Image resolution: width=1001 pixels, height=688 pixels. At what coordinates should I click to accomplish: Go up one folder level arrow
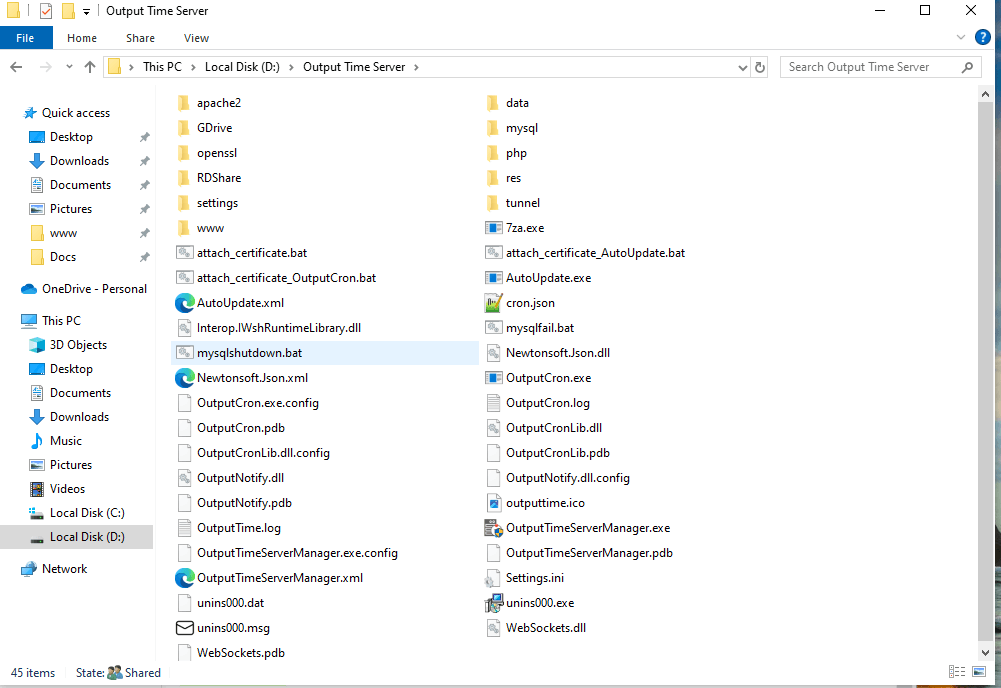(90, 67)
